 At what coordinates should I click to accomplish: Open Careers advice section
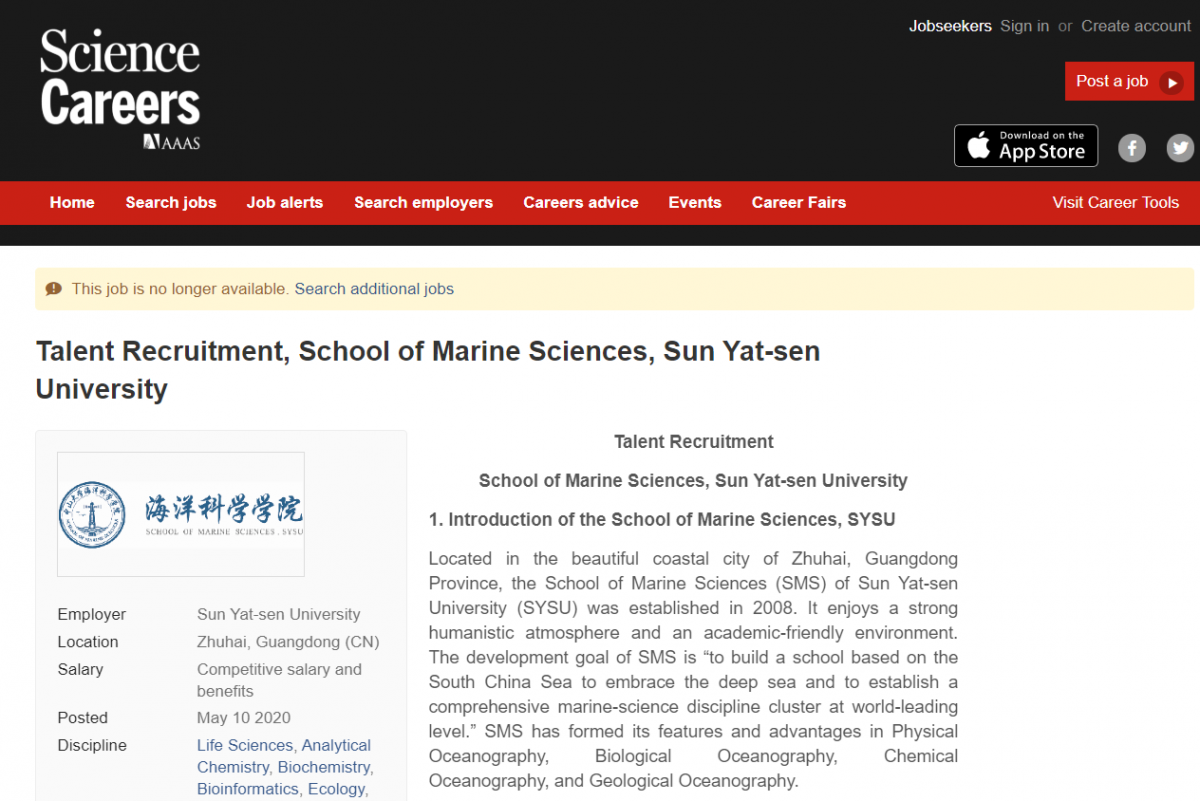tap(581, 202)
